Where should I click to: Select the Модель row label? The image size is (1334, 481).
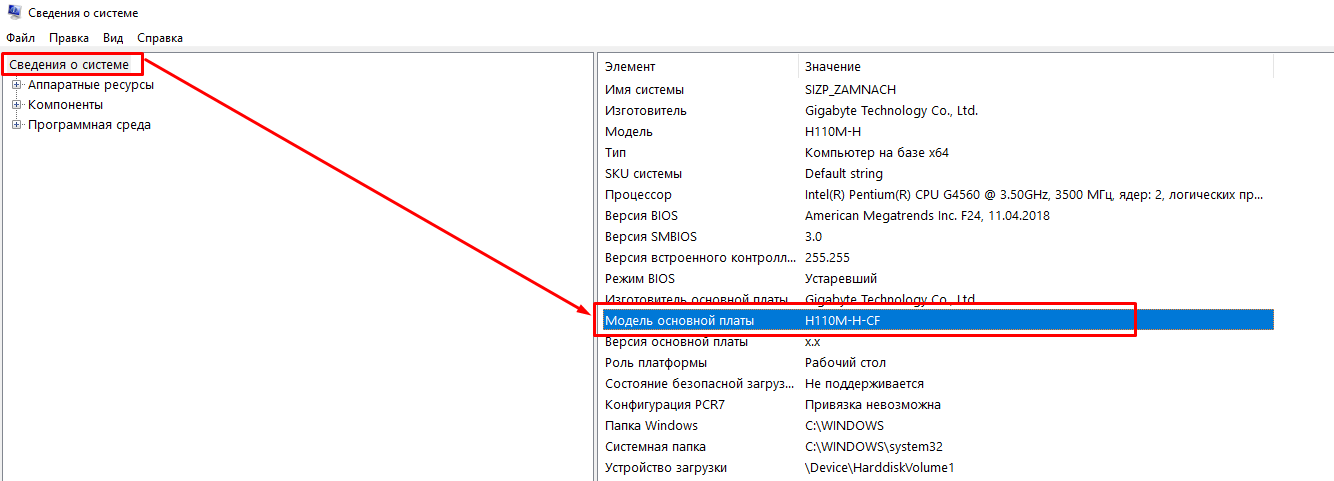(629, 132)
